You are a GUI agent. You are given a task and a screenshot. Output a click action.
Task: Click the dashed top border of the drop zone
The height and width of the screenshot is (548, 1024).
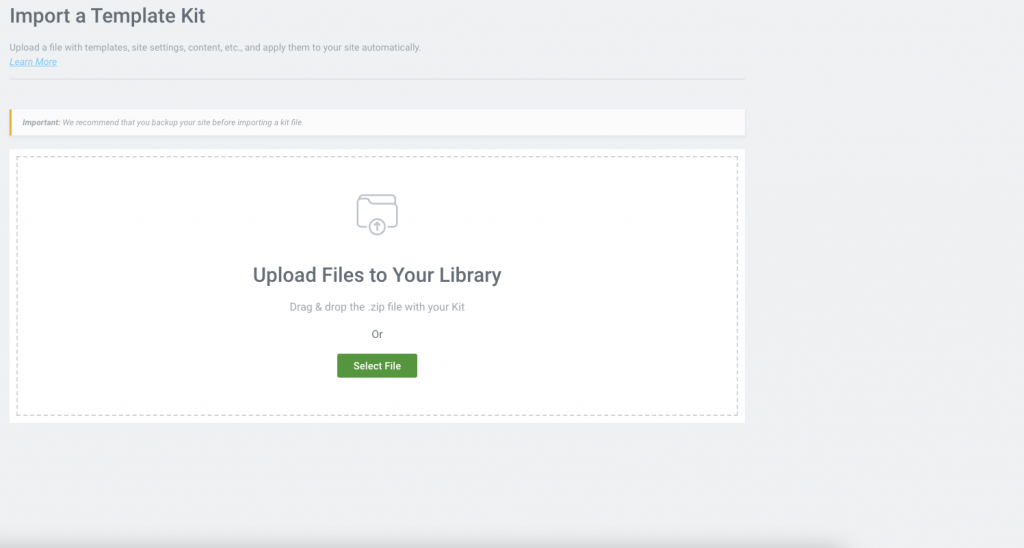tap(377, 156)
